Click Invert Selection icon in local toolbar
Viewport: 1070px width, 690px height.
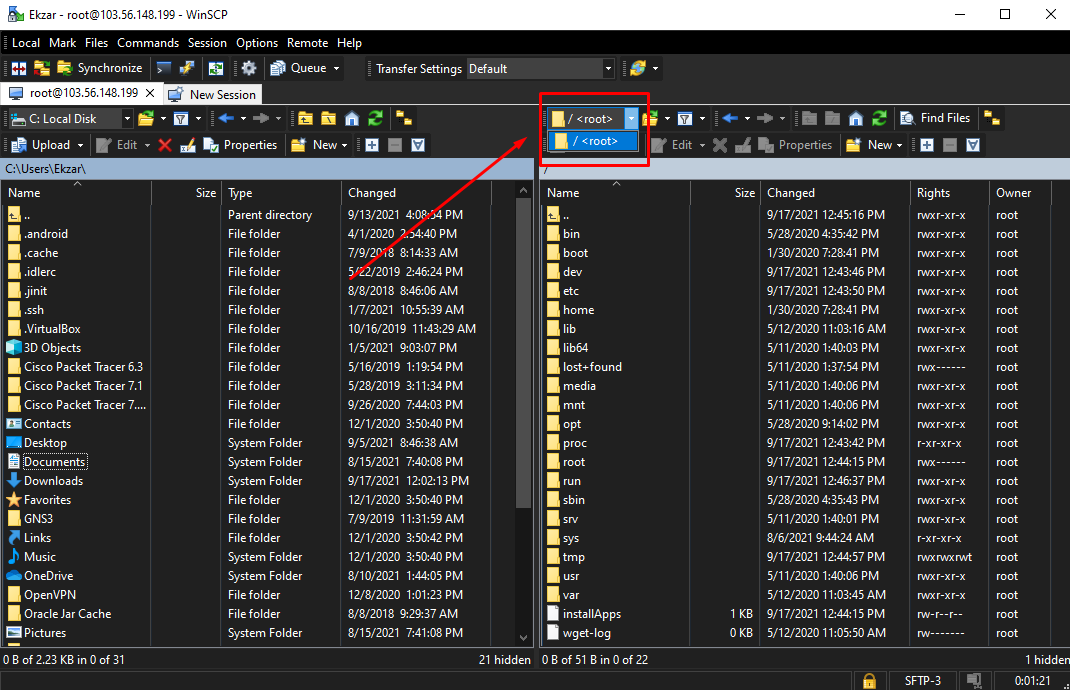(418, 145)
